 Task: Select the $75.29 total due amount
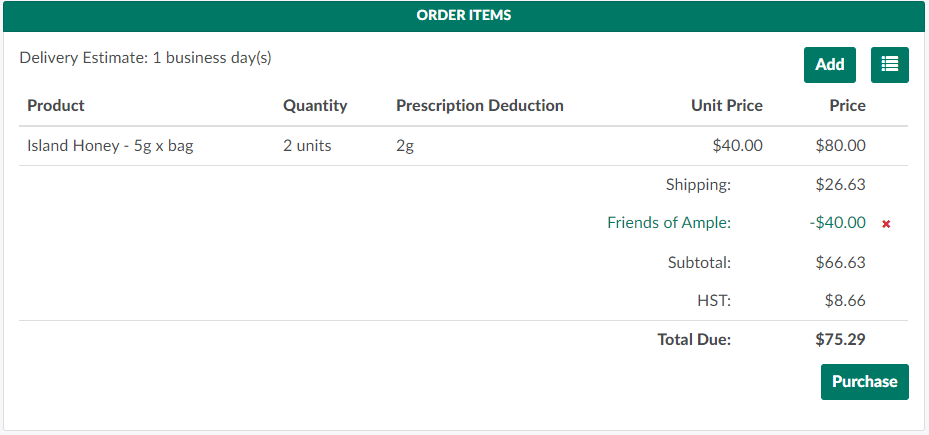click(840, 340)
